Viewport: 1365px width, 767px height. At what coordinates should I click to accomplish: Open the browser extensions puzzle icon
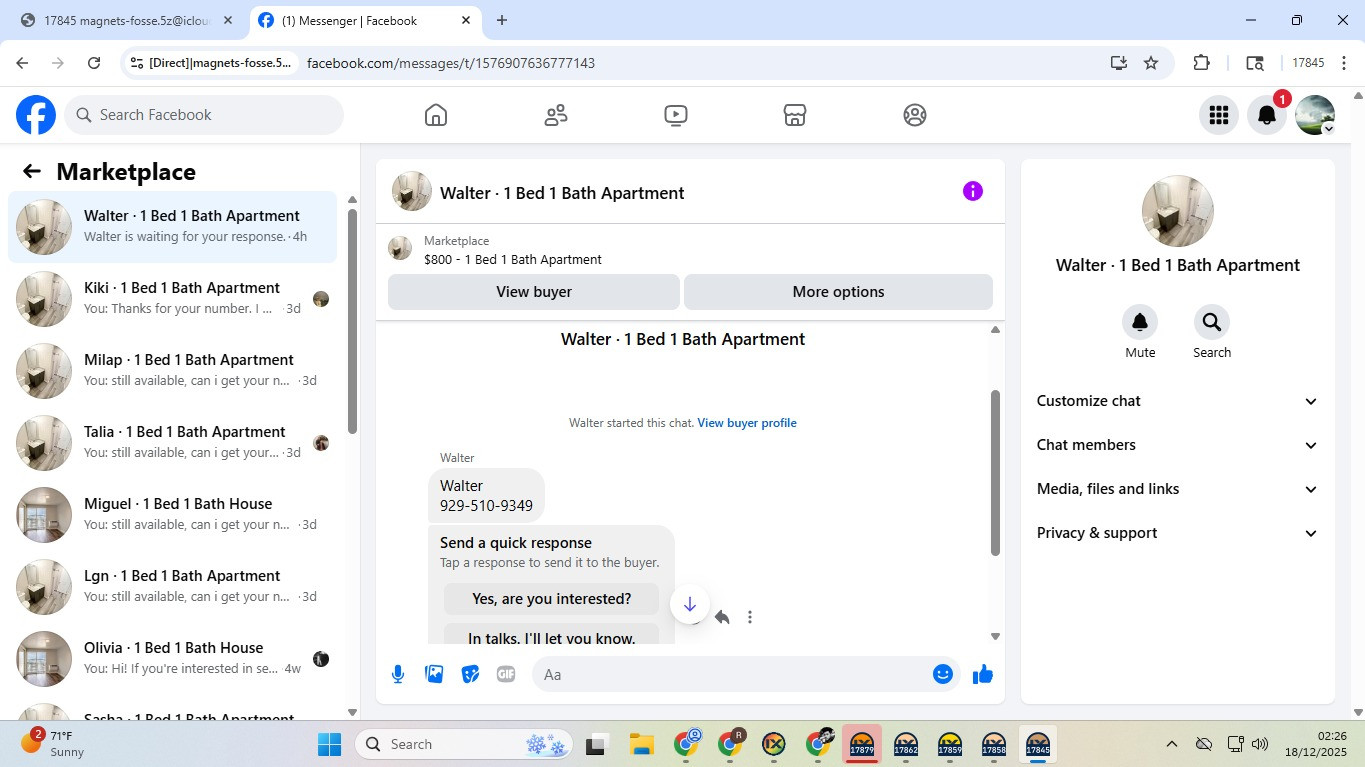point(1202,63)
